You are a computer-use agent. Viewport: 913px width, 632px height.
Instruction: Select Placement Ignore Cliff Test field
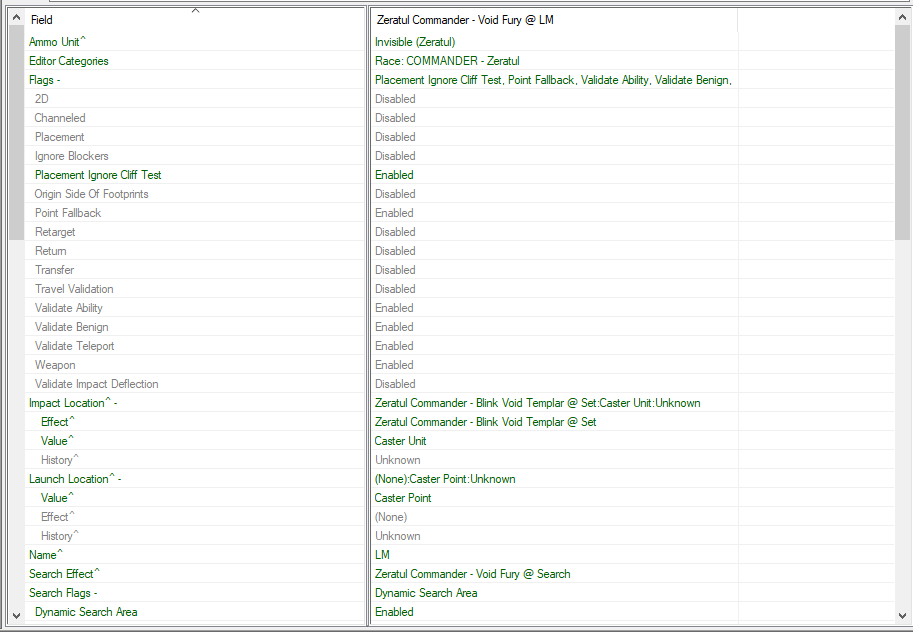click(x=194, y=175)
